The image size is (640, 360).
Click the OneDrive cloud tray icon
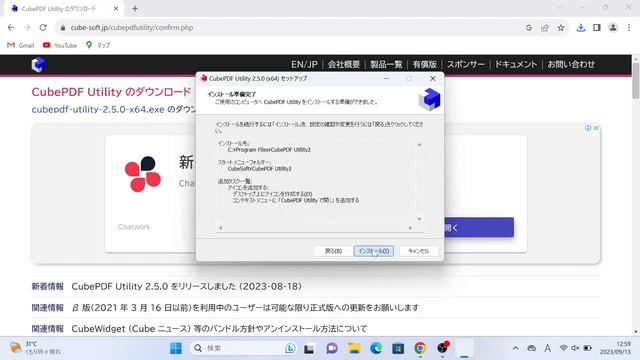[531, 348]
